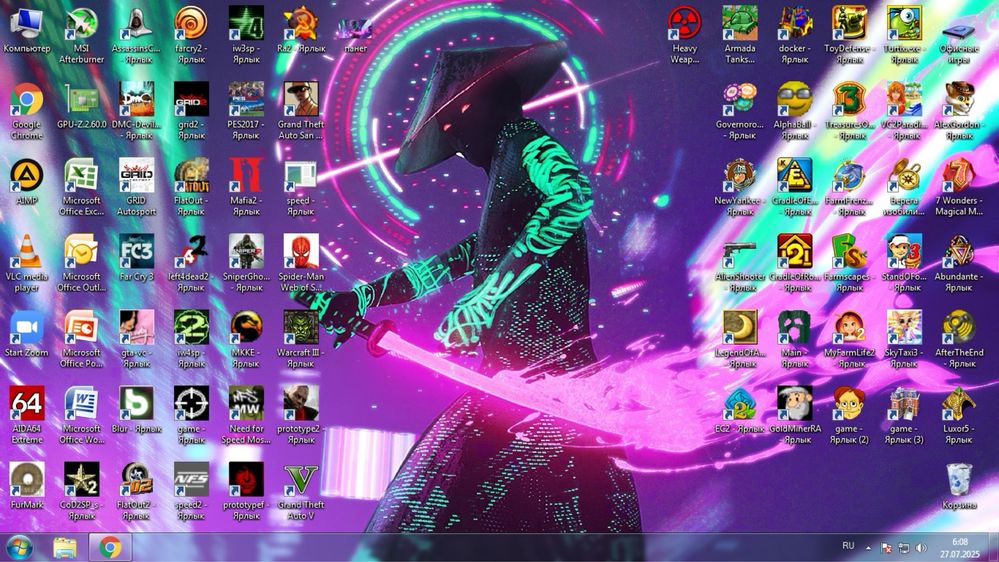Launch the CoD2SP shortcut
Image resolution: width=999 pixels, height=562 pixels.
point(82,480)
